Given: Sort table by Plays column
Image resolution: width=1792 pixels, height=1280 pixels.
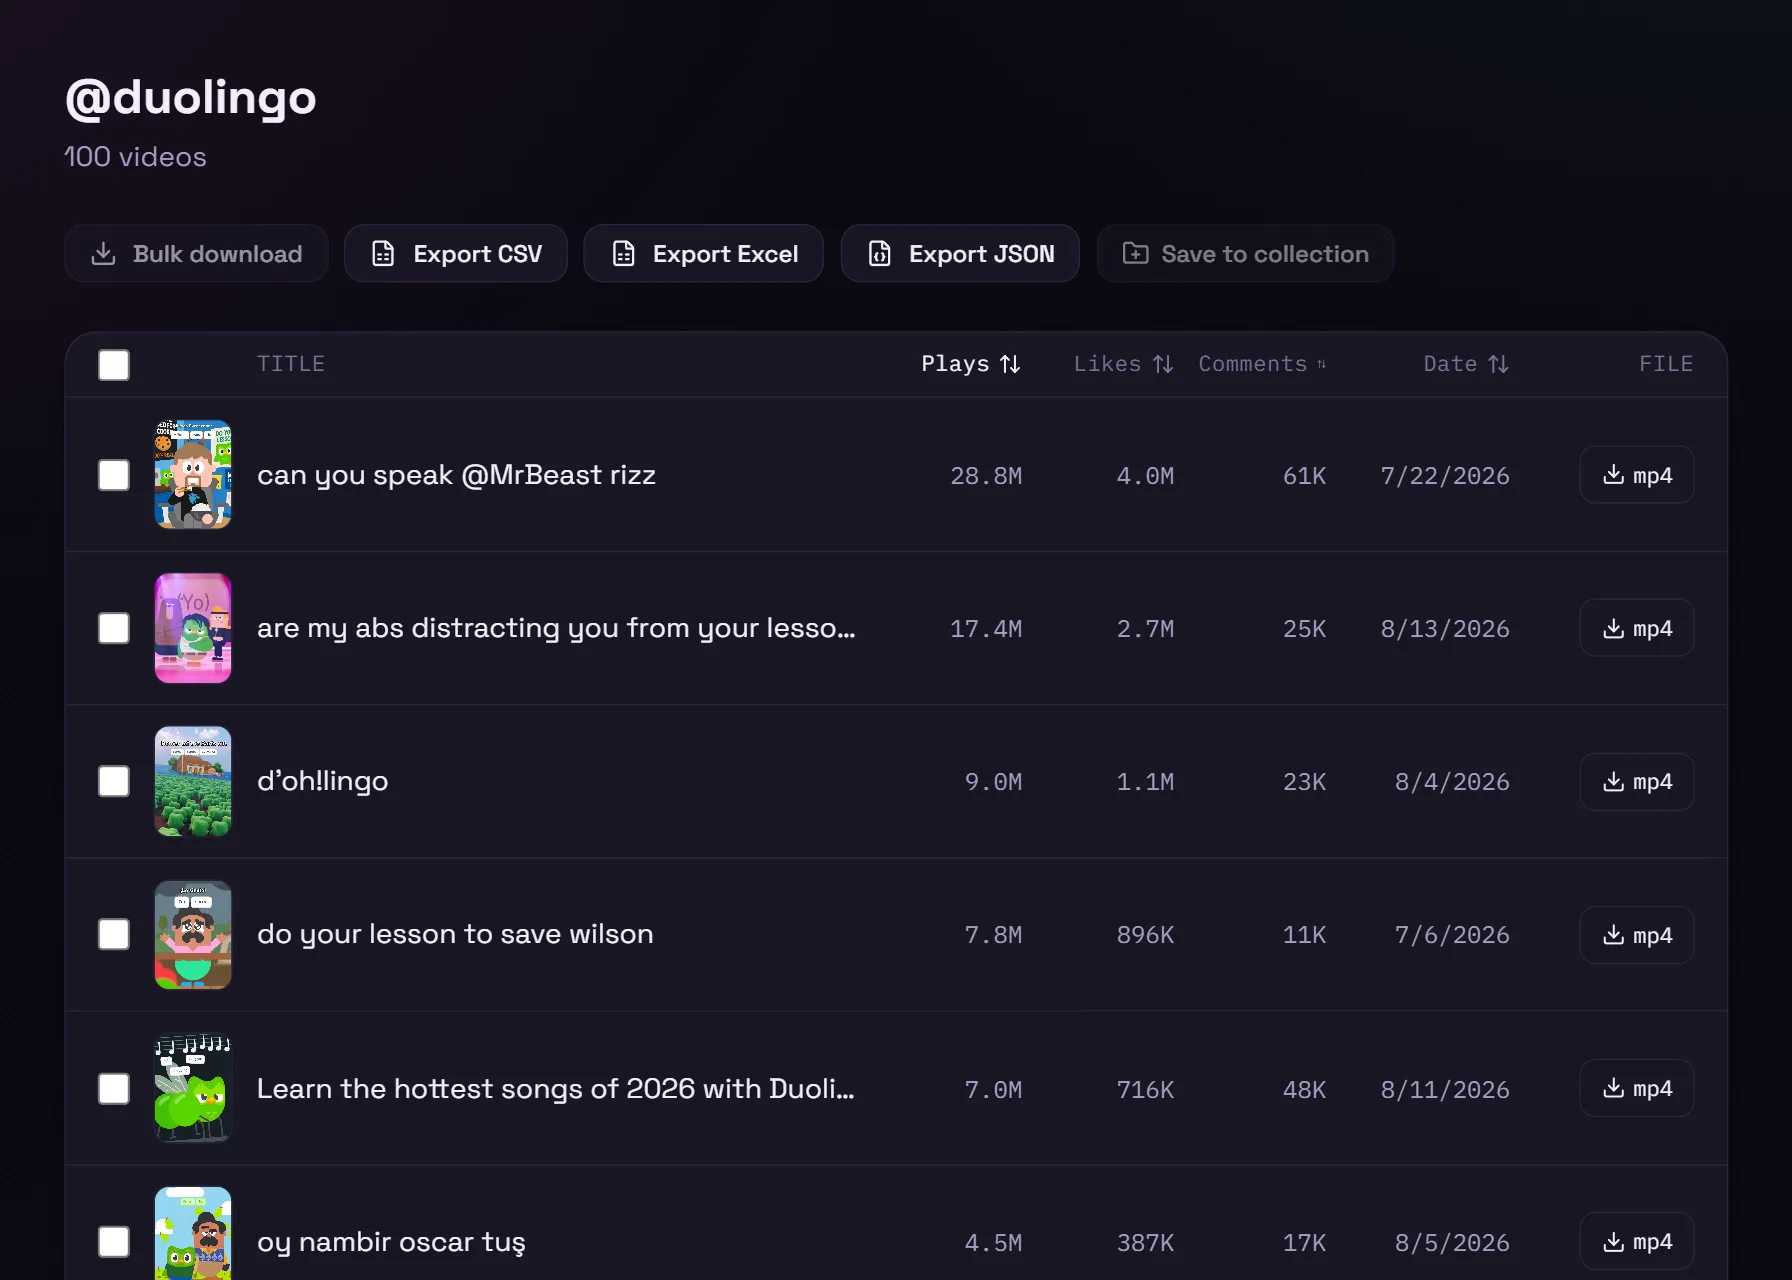Looking at the screenshot, I should 971,364.
